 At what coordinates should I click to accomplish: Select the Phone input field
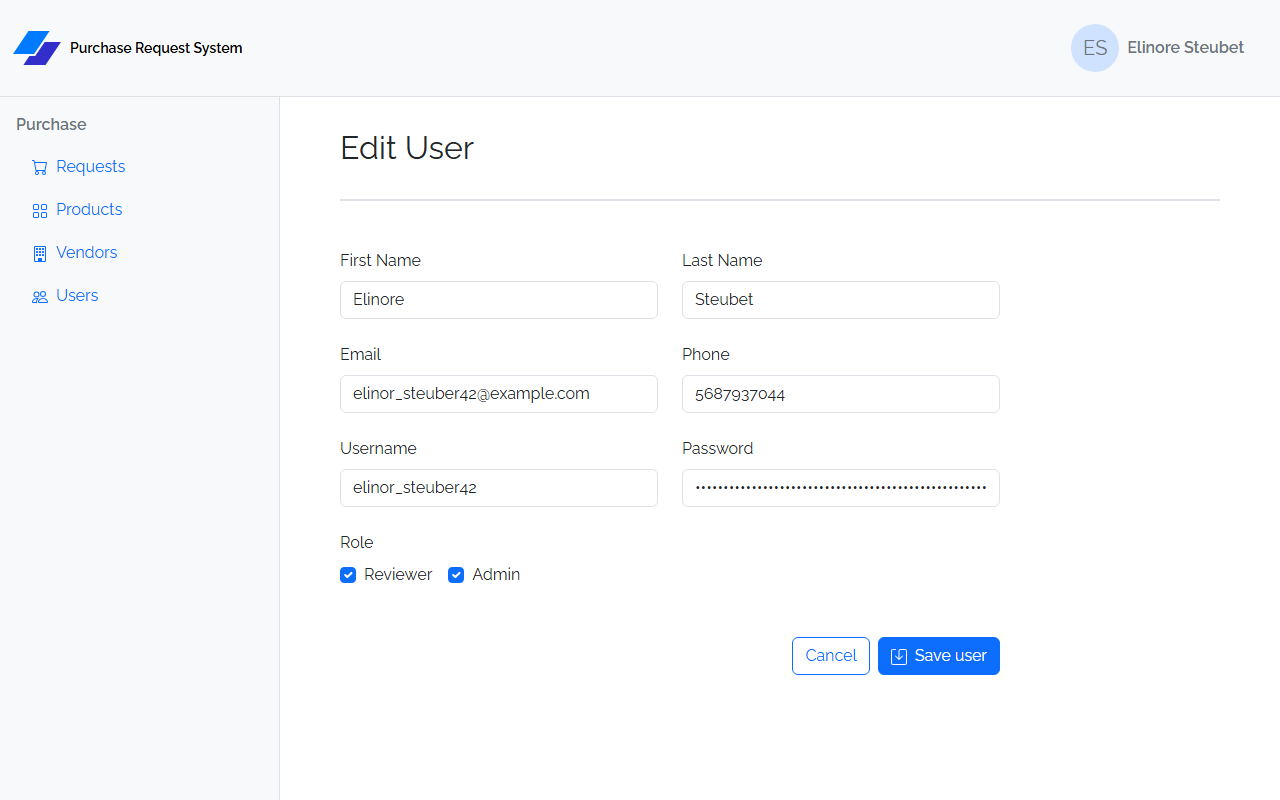point(841,394)
